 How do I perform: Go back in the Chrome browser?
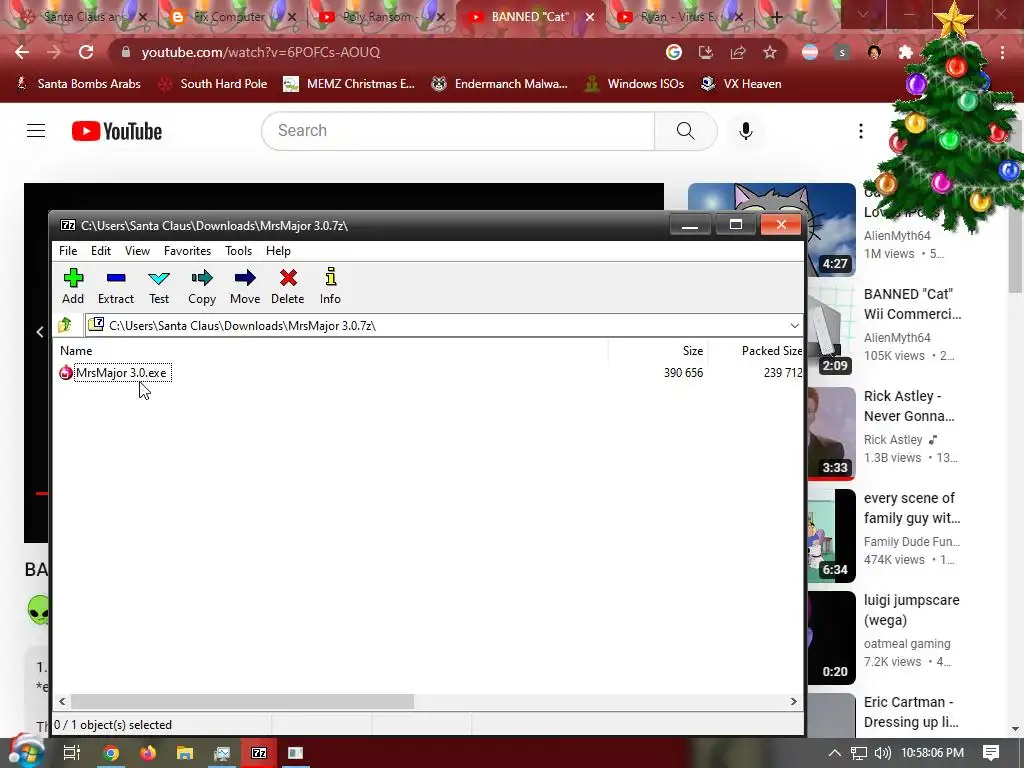point(22,52)
